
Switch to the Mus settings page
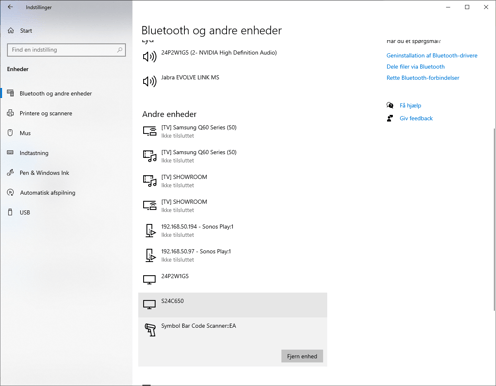click(25, 133)
